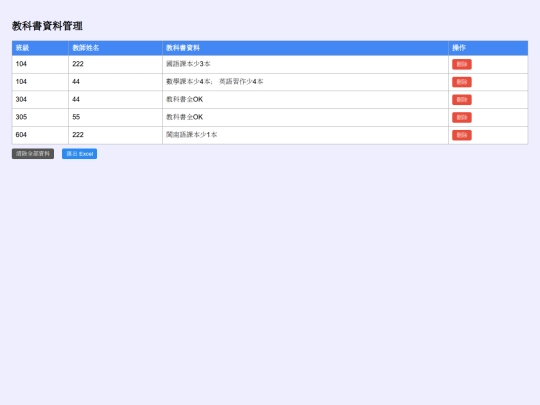Image resolution: width=540 pixels, height=405 pixels.
Task: Click the 教科書資料 column header
Action: (305, 48)
